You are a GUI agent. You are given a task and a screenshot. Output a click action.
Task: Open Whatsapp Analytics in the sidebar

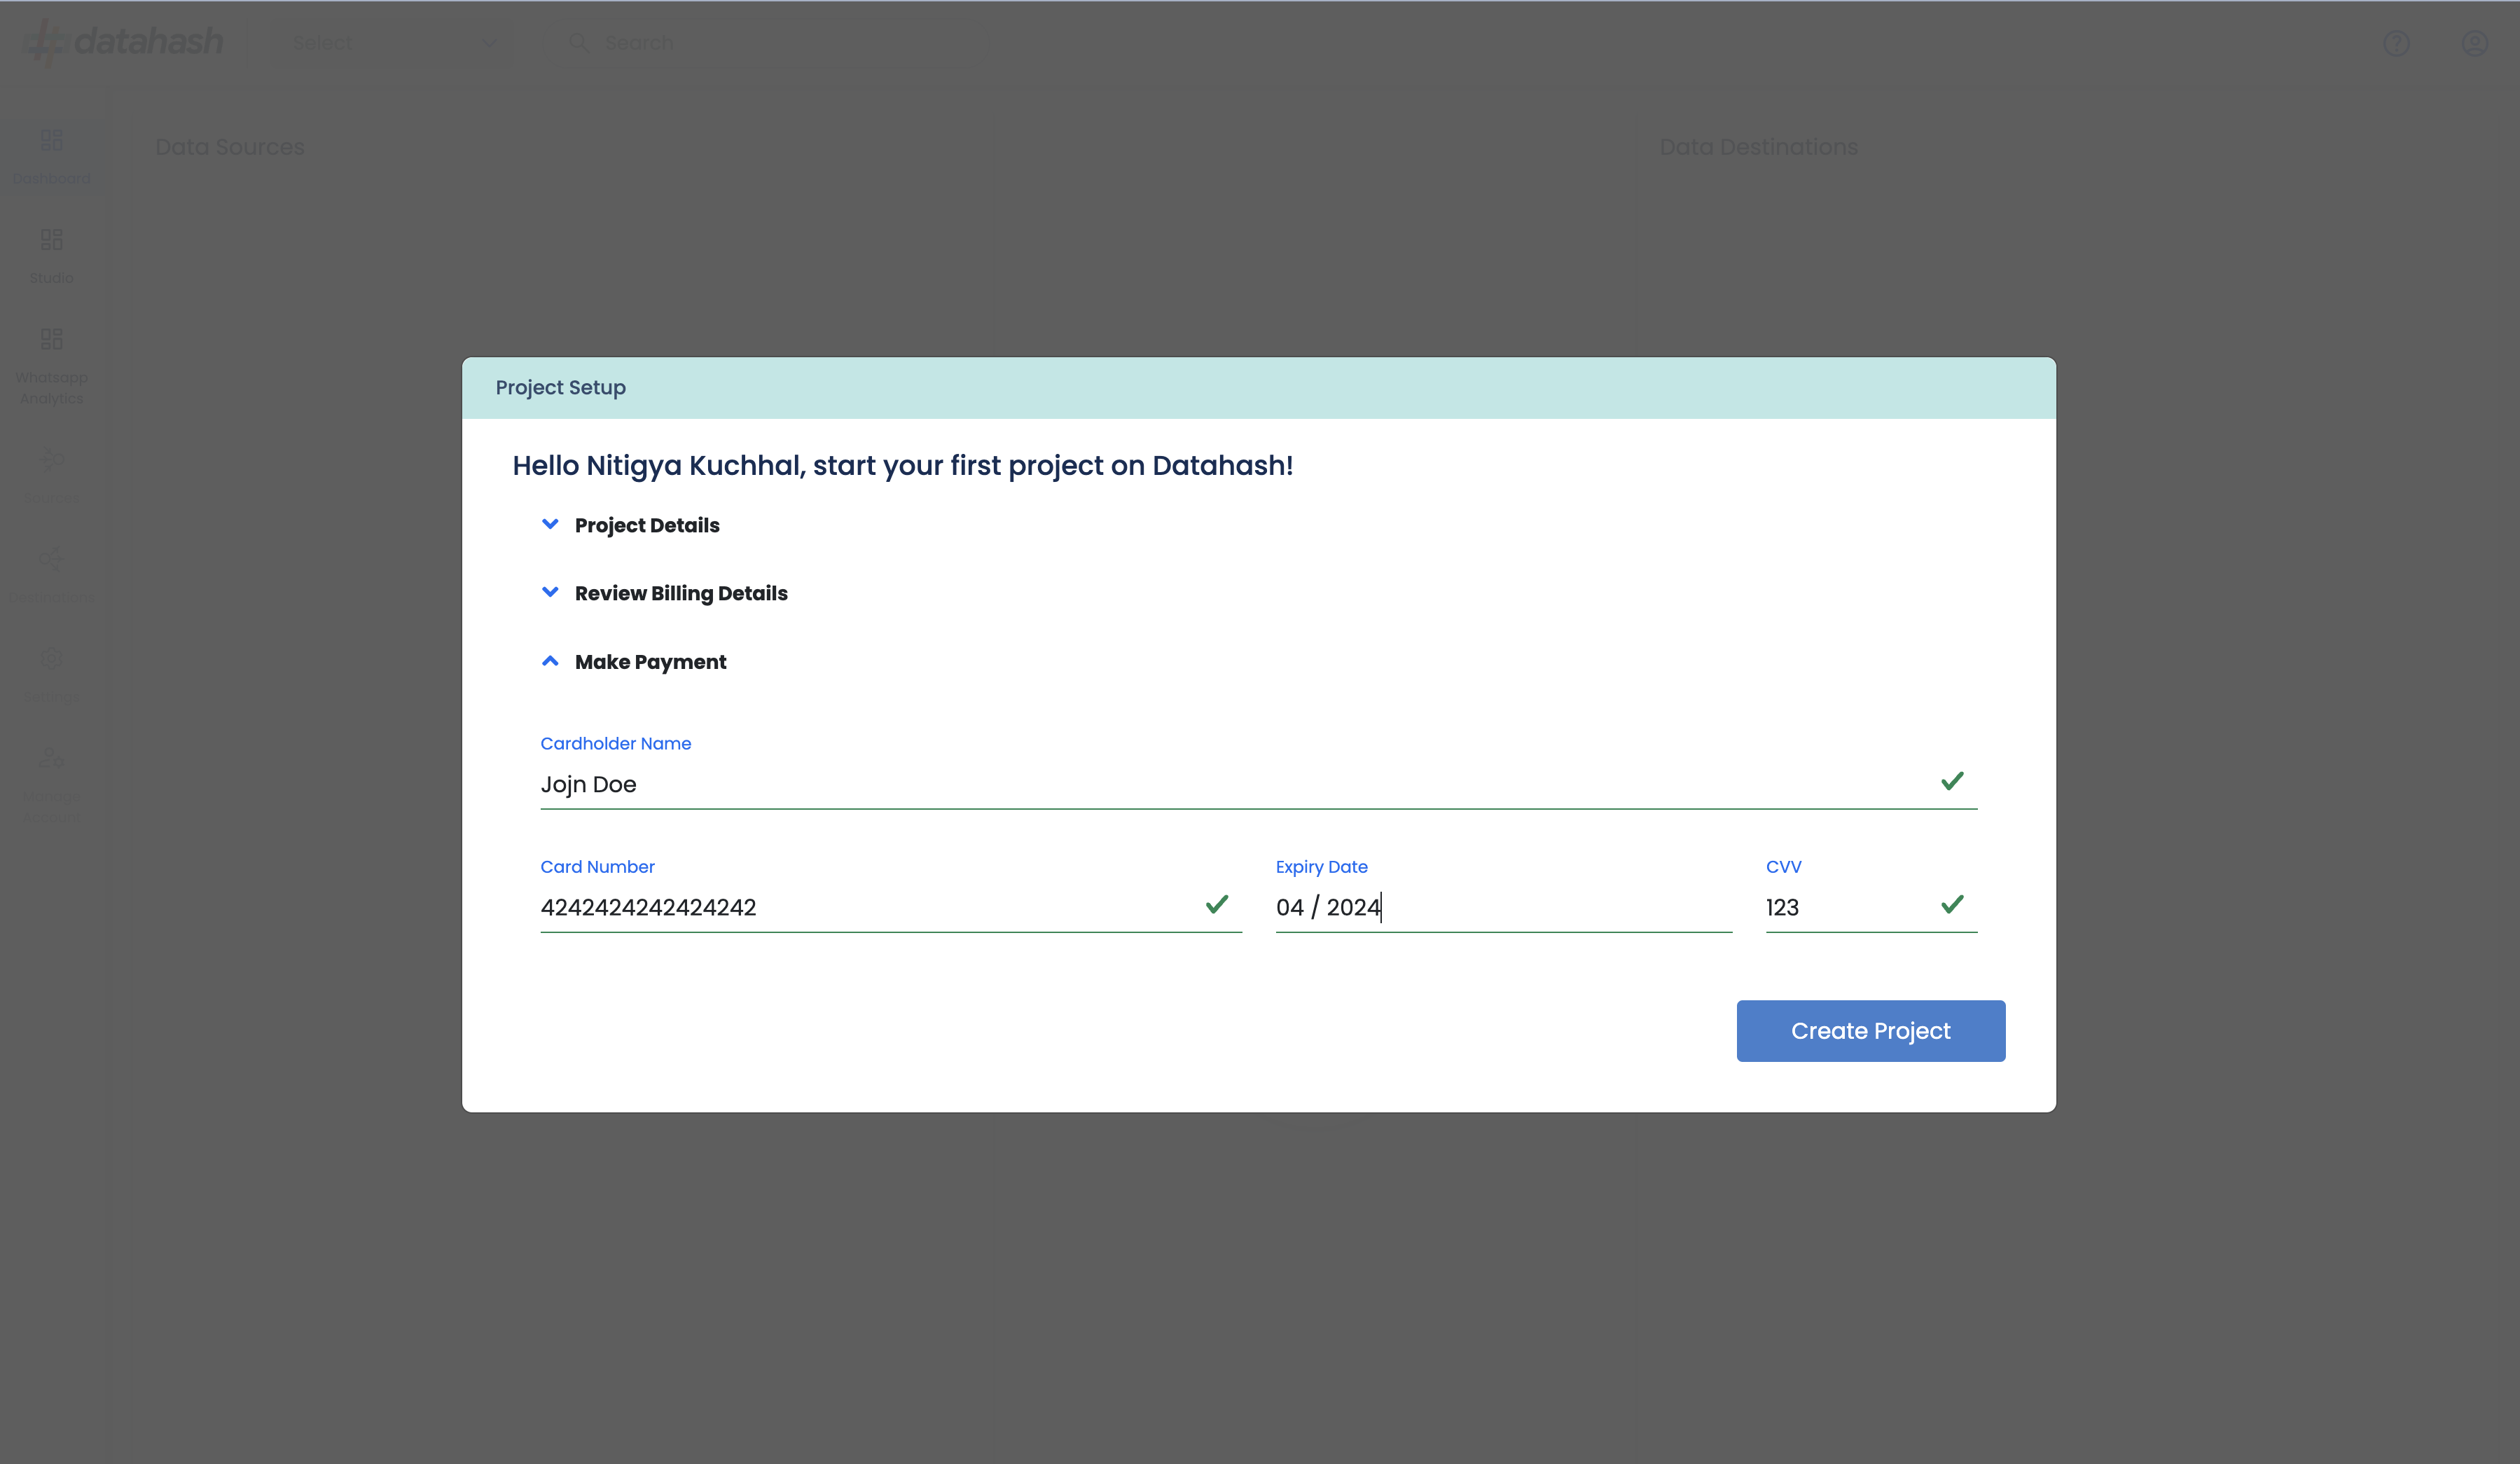(51, 366)
